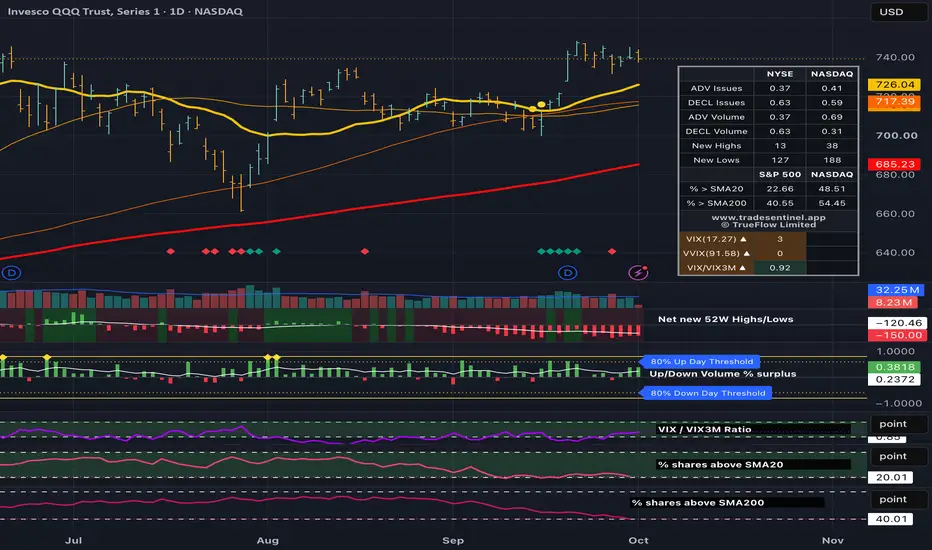This screenshot has width=932, height=550.
Task: Click the 80% Up Day Threshold label
Action: pos(701,362)
